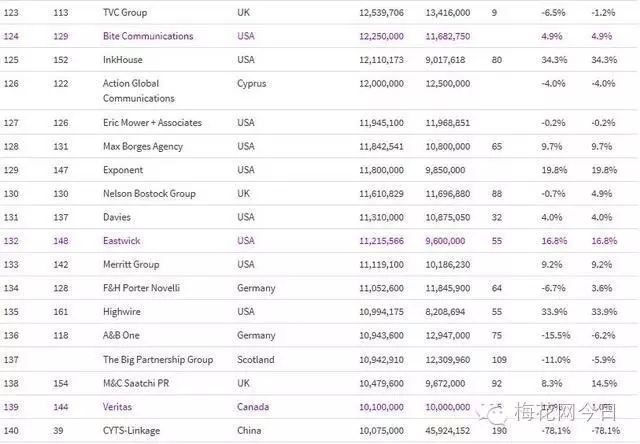Click Eastwick's 11,215,566 revenue figure
The image size is (640, 444).
point(381,241)
